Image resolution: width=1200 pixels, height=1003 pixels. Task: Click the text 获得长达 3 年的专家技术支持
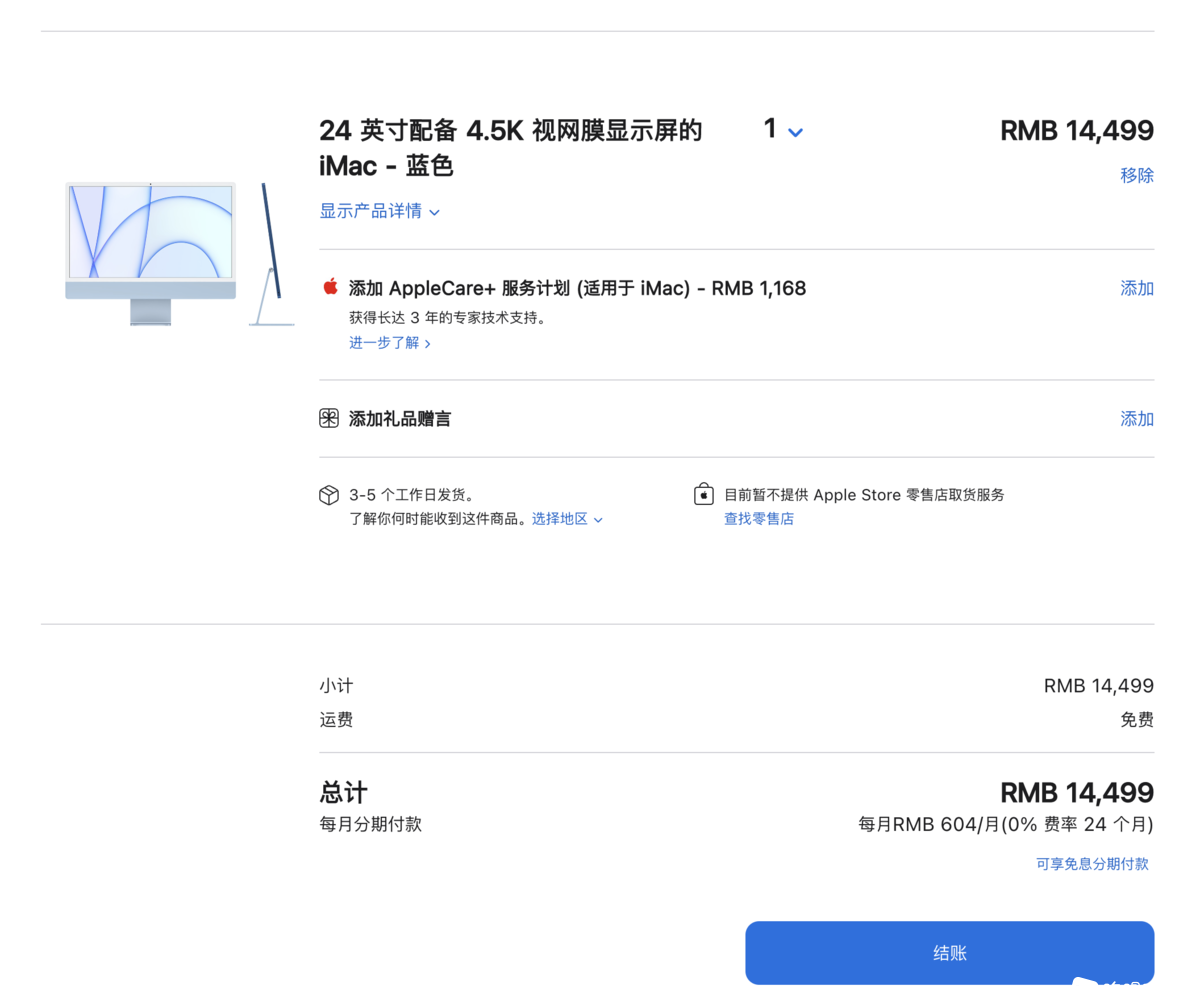point(449,319)
